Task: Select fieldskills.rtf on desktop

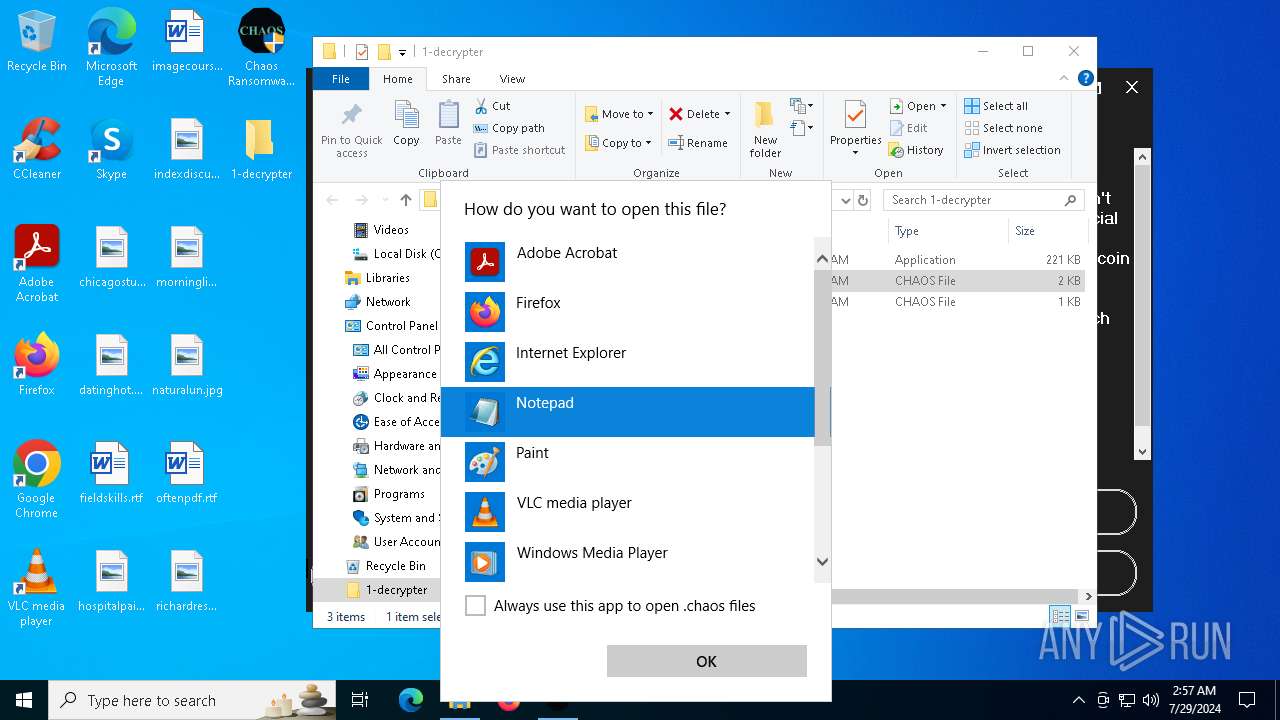Action: [111, 474]
